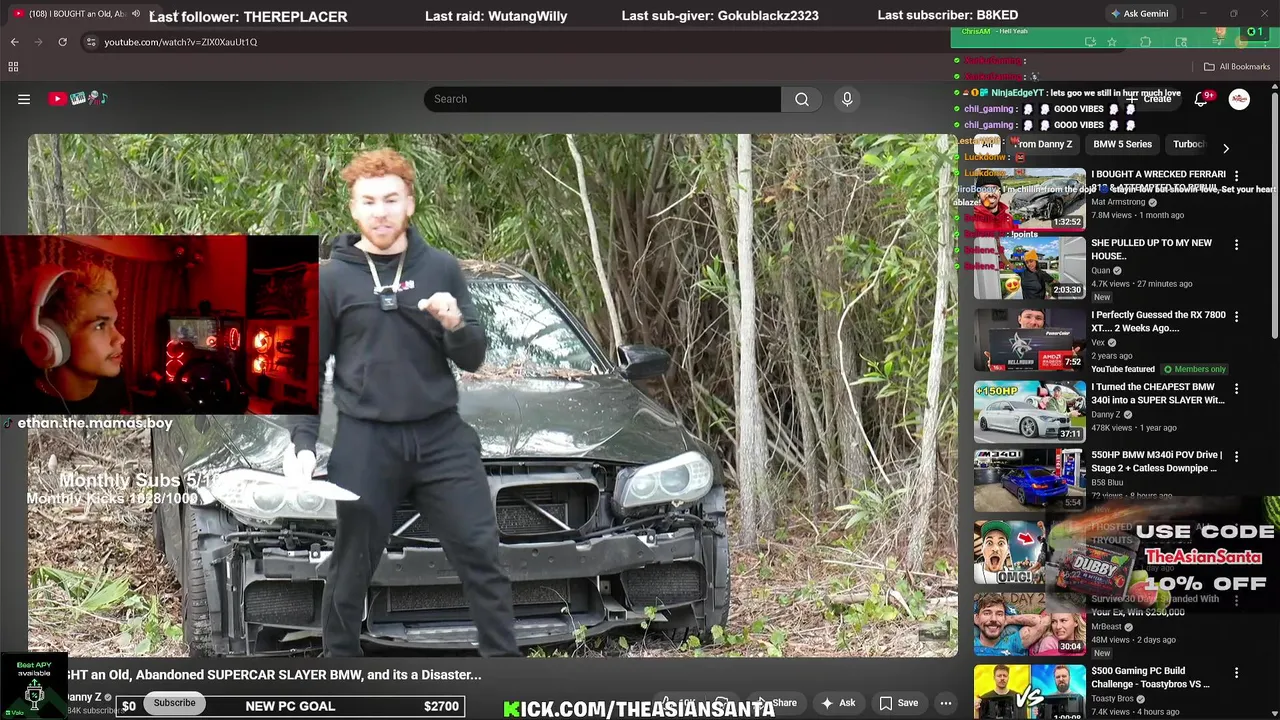Share the video

[x=777, y=703]
